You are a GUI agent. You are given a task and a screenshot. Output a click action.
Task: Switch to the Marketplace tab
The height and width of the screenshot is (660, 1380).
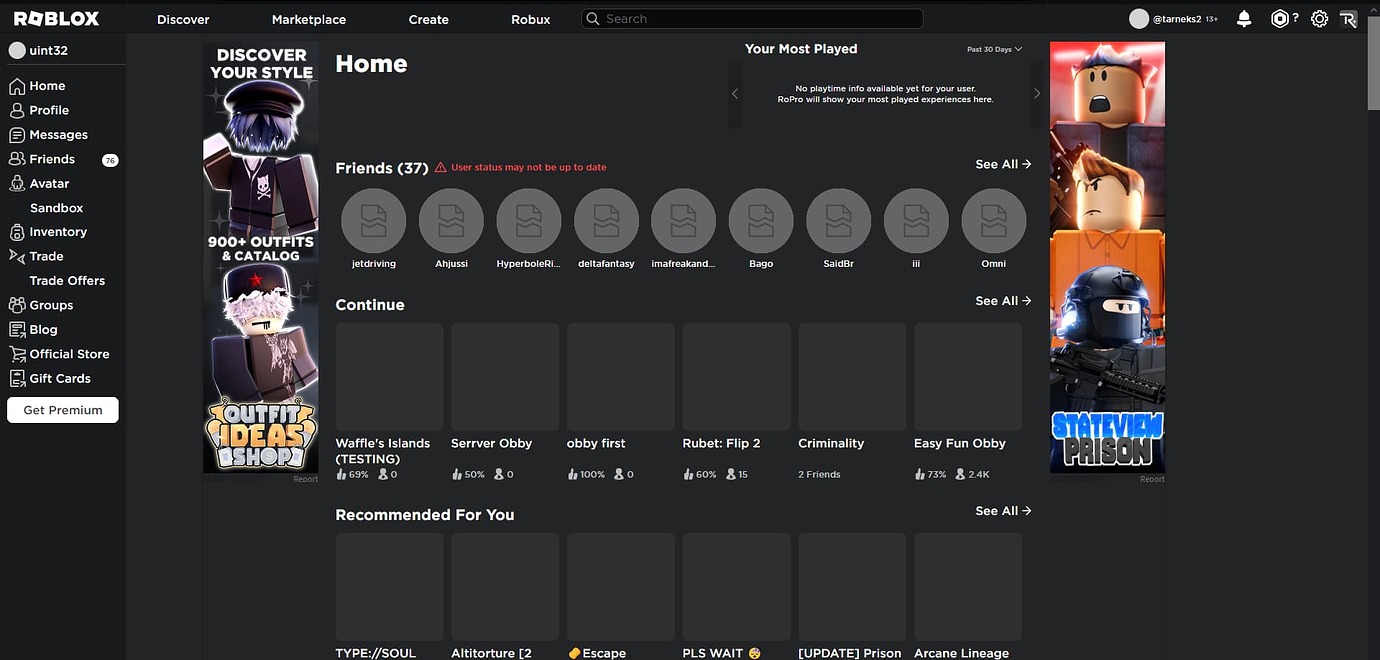point(308,19)
